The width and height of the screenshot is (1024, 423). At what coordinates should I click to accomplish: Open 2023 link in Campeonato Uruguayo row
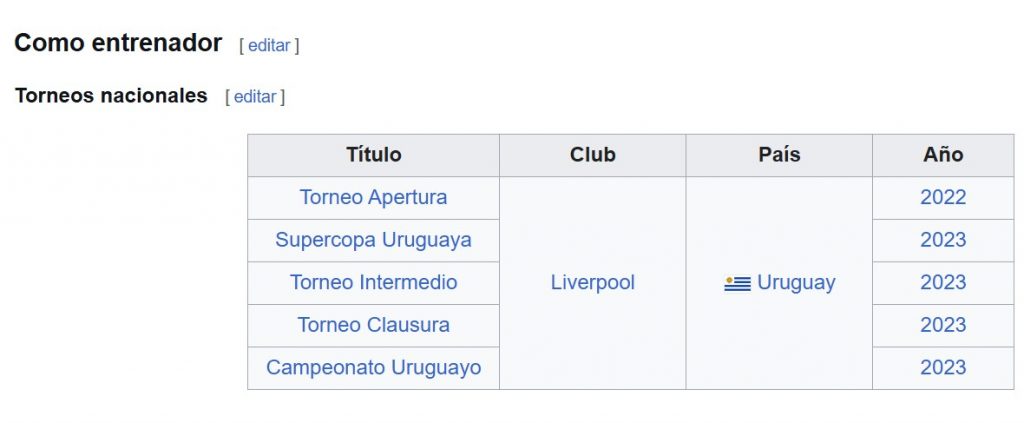pyautogui.click(x=943, y=368)
